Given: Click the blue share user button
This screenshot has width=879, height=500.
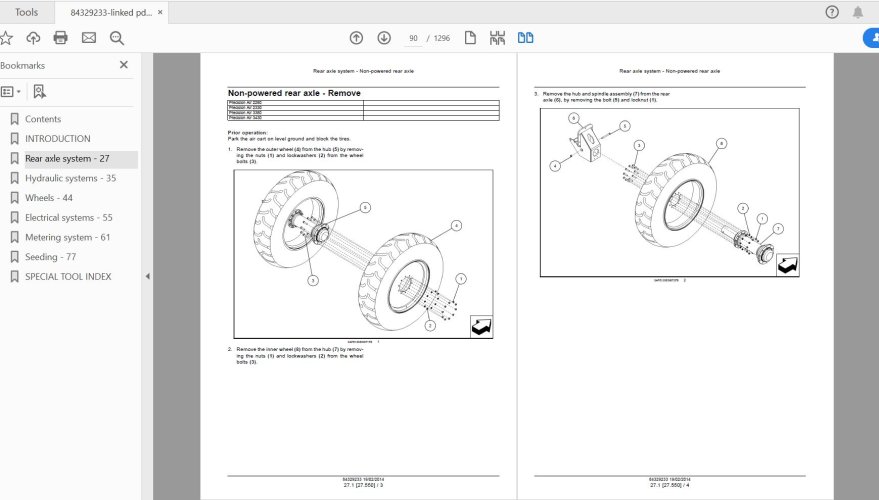Looking at the screenshot, I should pos(871,38).
